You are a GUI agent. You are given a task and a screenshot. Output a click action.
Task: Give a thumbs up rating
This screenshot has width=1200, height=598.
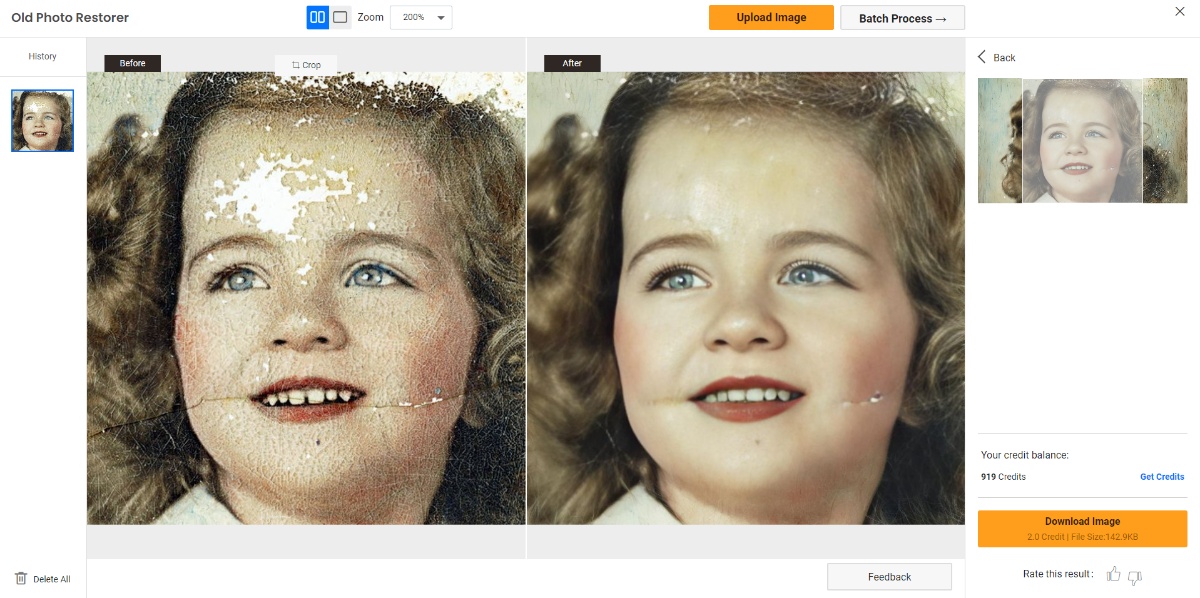pos(1114,574)
